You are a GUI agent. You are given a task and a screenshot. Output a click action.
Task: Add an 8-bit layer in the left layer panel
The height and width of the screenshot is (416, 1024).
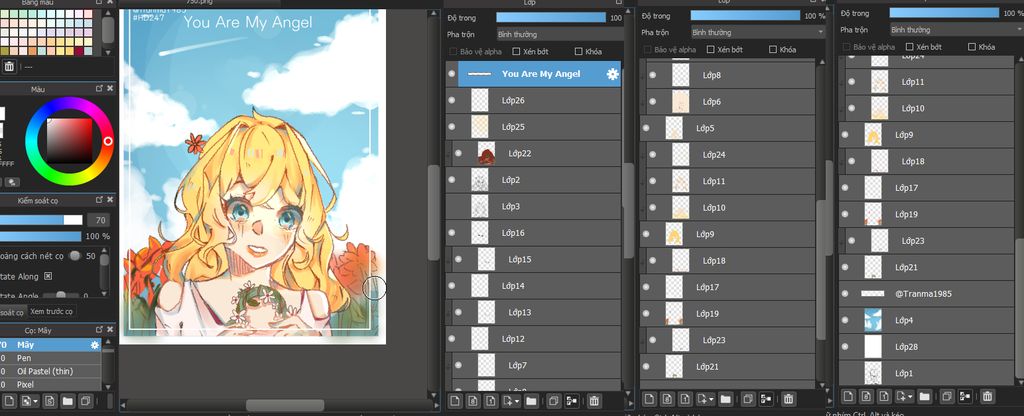[x=473, y=400]
